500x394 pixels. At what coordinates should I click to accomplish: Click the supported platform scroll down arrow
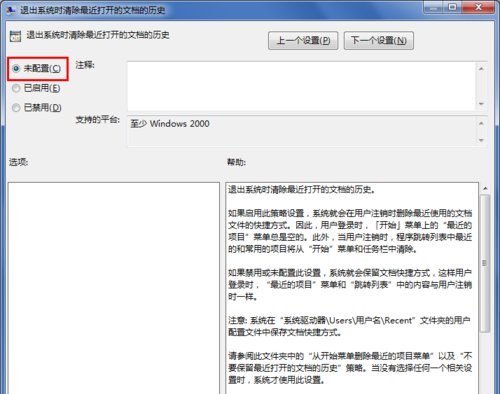(481, 140)
